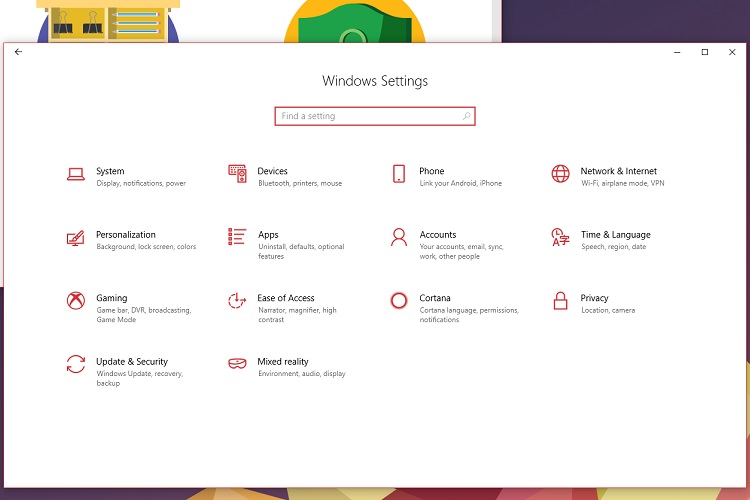This screenshot has width=750, height=500.
Task: Open the Update & Security arrows icon
Action: (x=76, y=364)
